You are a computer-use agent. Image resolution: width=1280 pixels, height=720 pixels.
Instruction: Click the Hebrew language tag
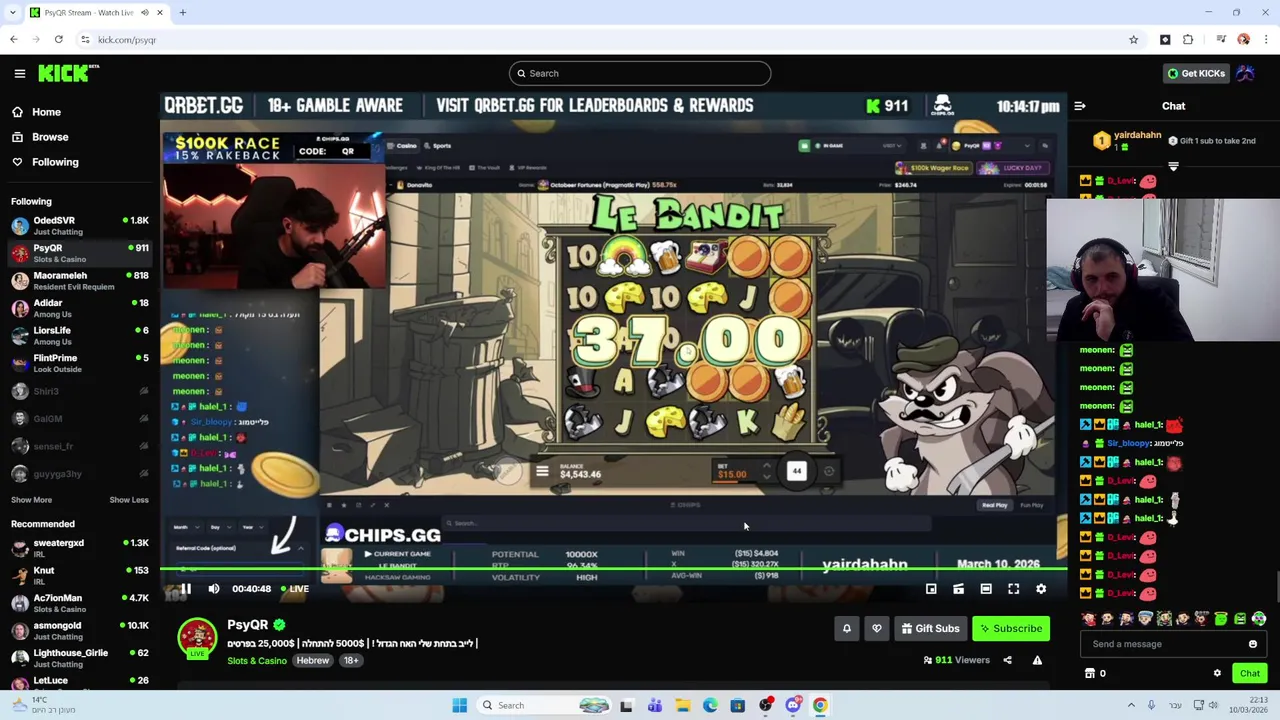tap(313, 661)
